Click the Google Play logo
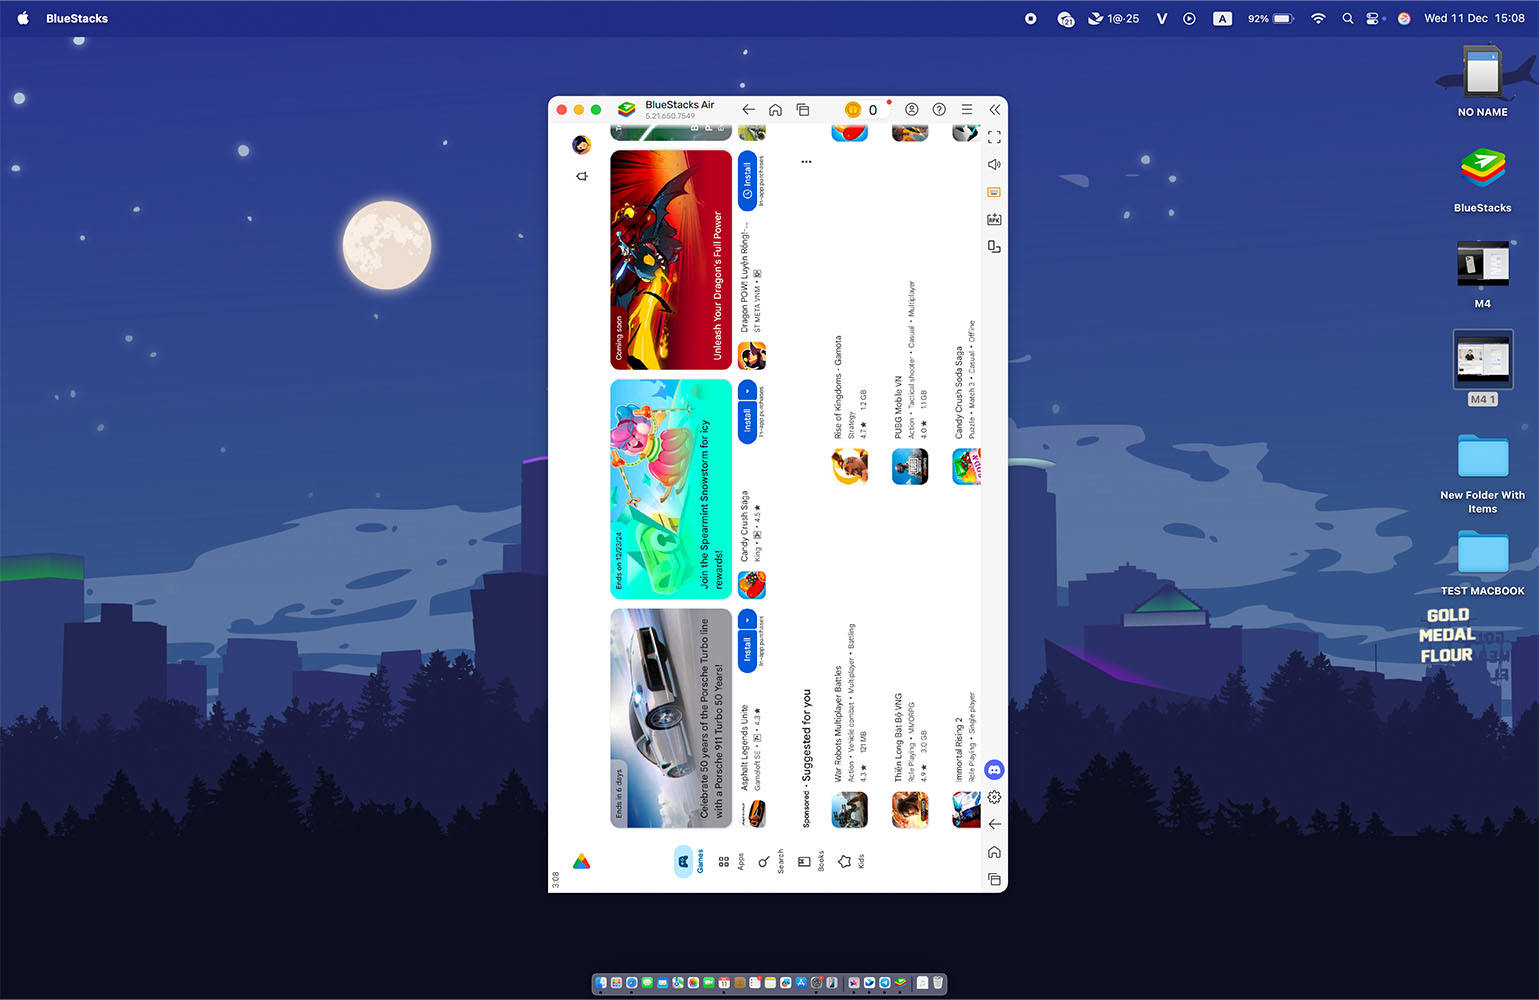 point(581,861)
